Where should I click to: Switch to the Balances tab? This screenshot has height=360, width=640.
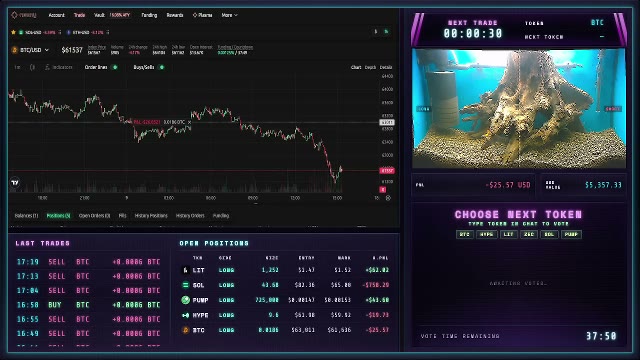26,216
